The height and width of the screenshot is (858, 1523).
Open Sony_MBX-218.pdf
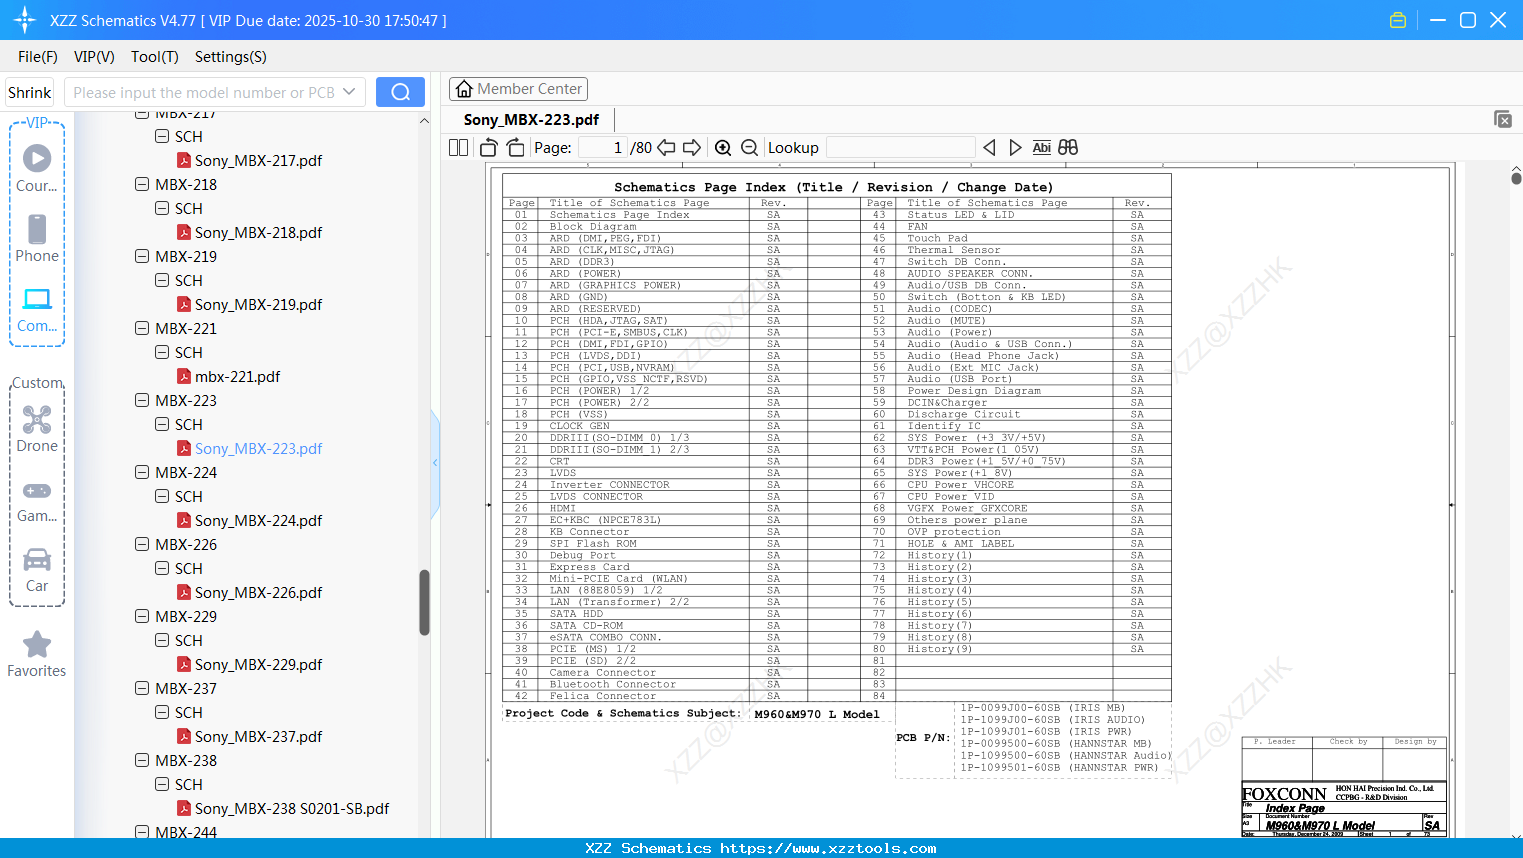click(x=258, y=232)
